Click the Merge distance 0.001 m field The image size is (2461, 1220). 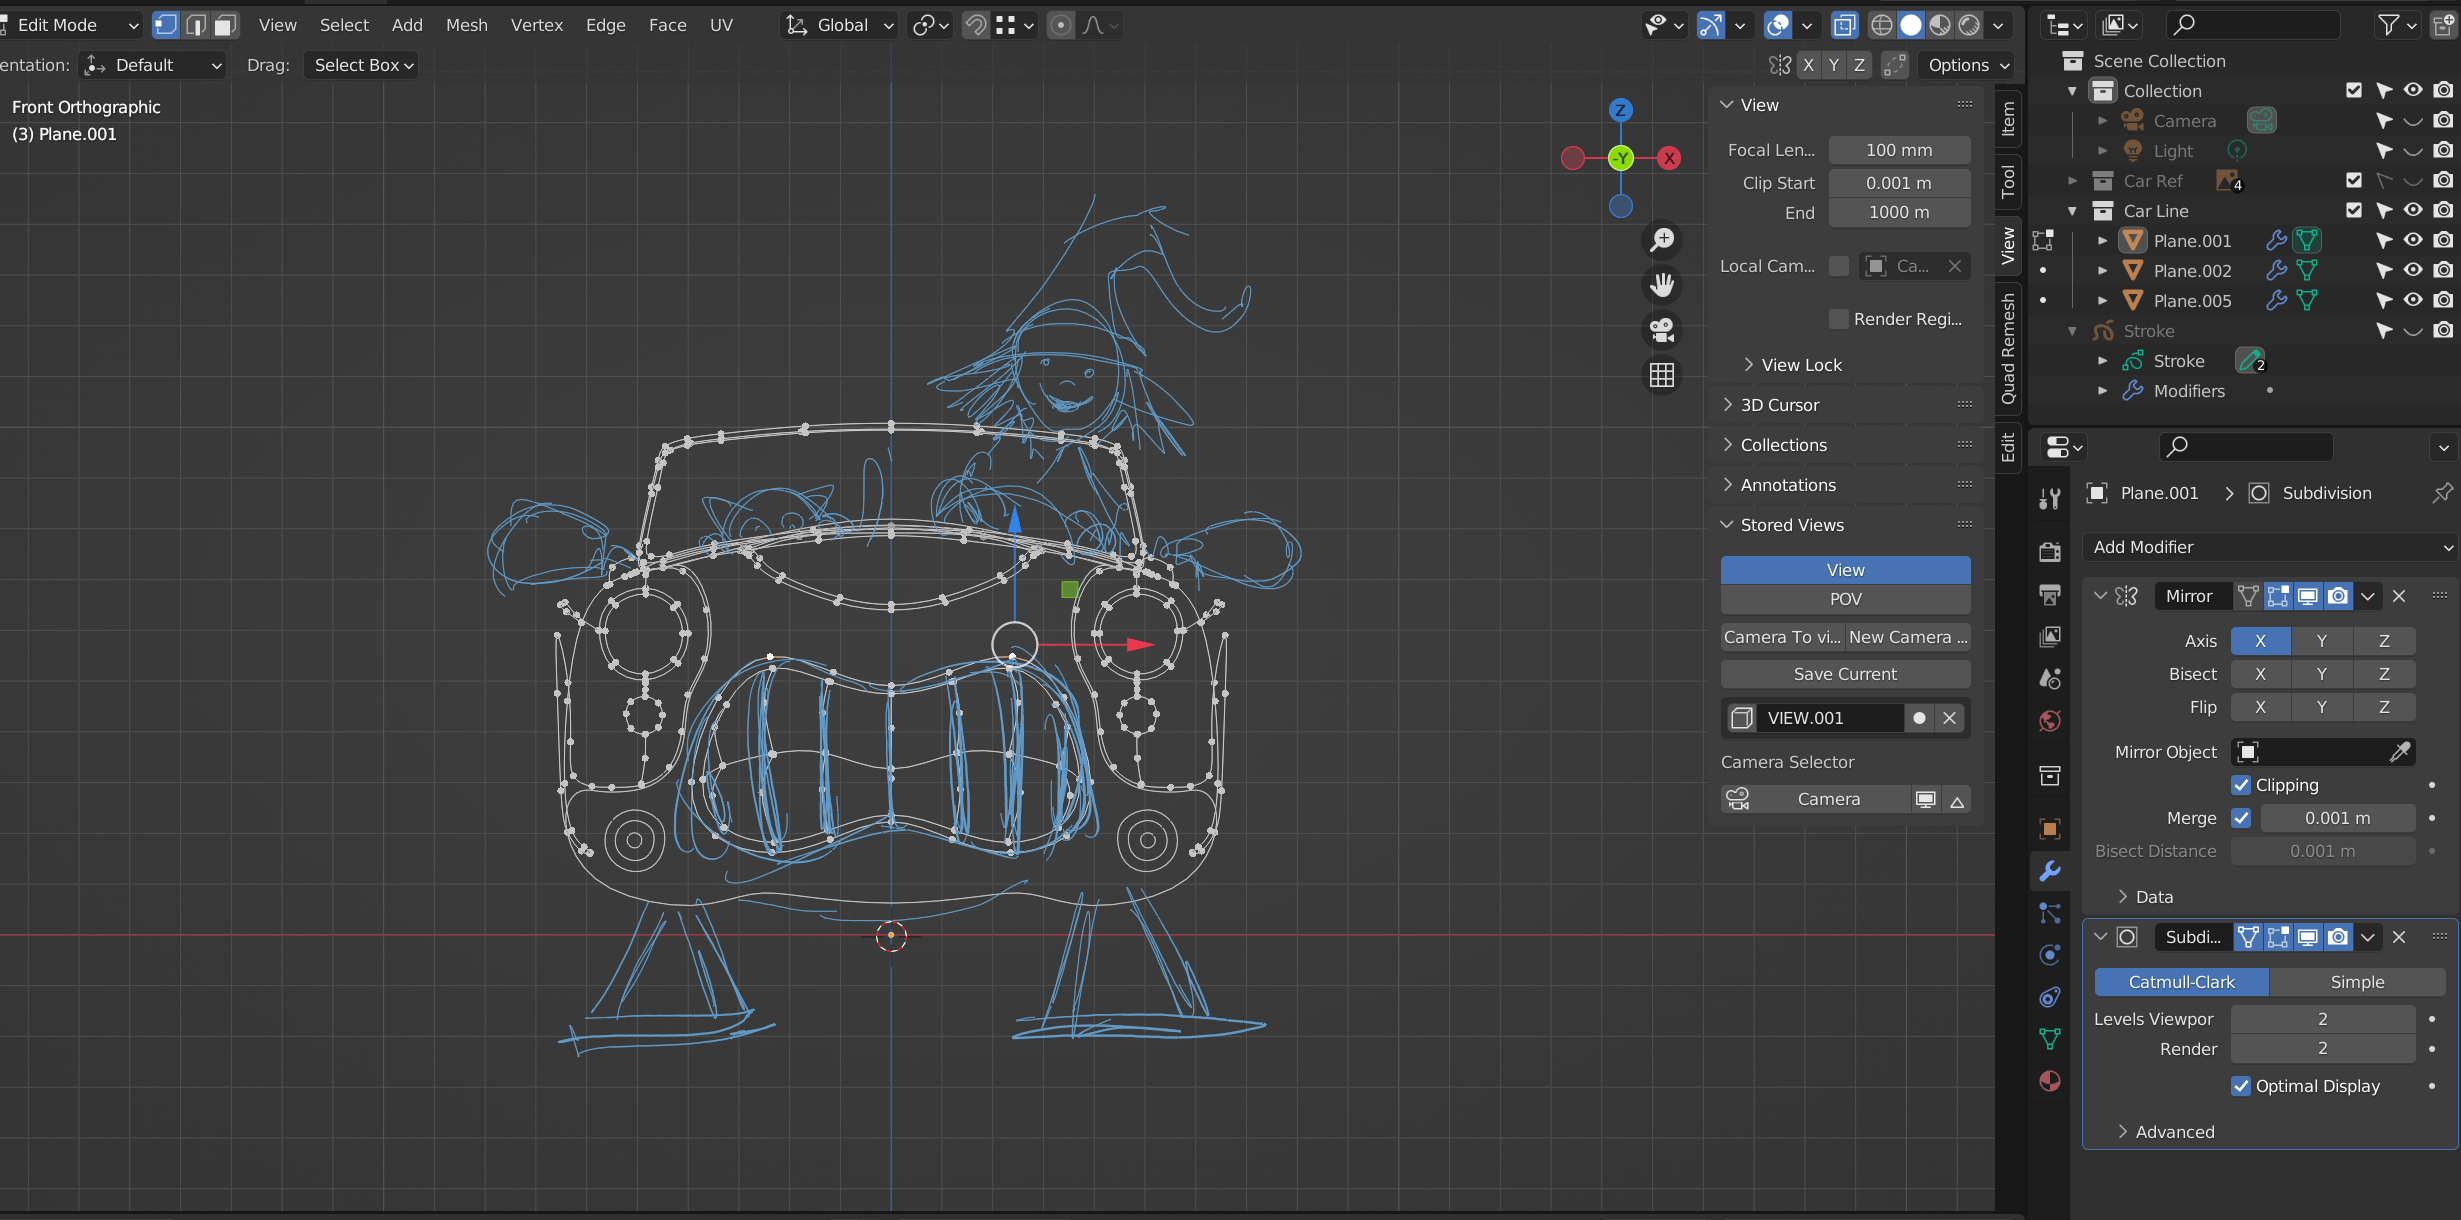pyautogui.click(x=2338, y=818)
